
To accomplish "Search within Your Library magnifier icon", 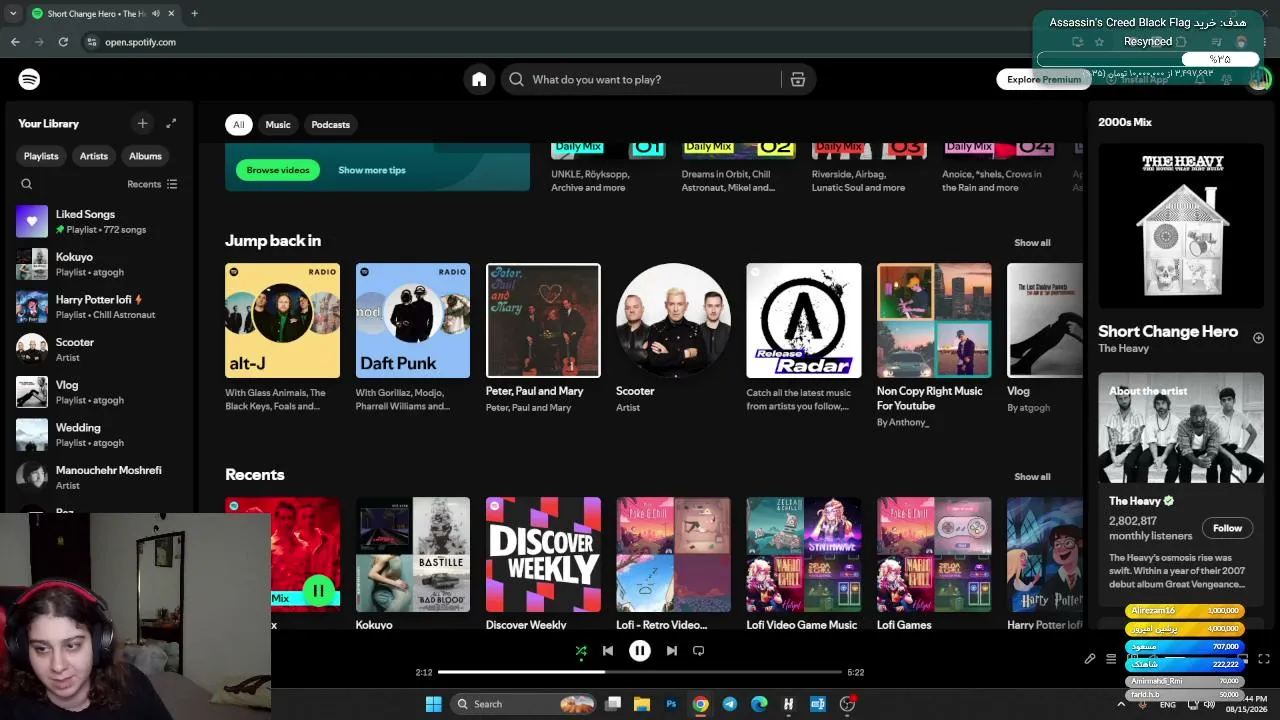I will click(27, 184).
